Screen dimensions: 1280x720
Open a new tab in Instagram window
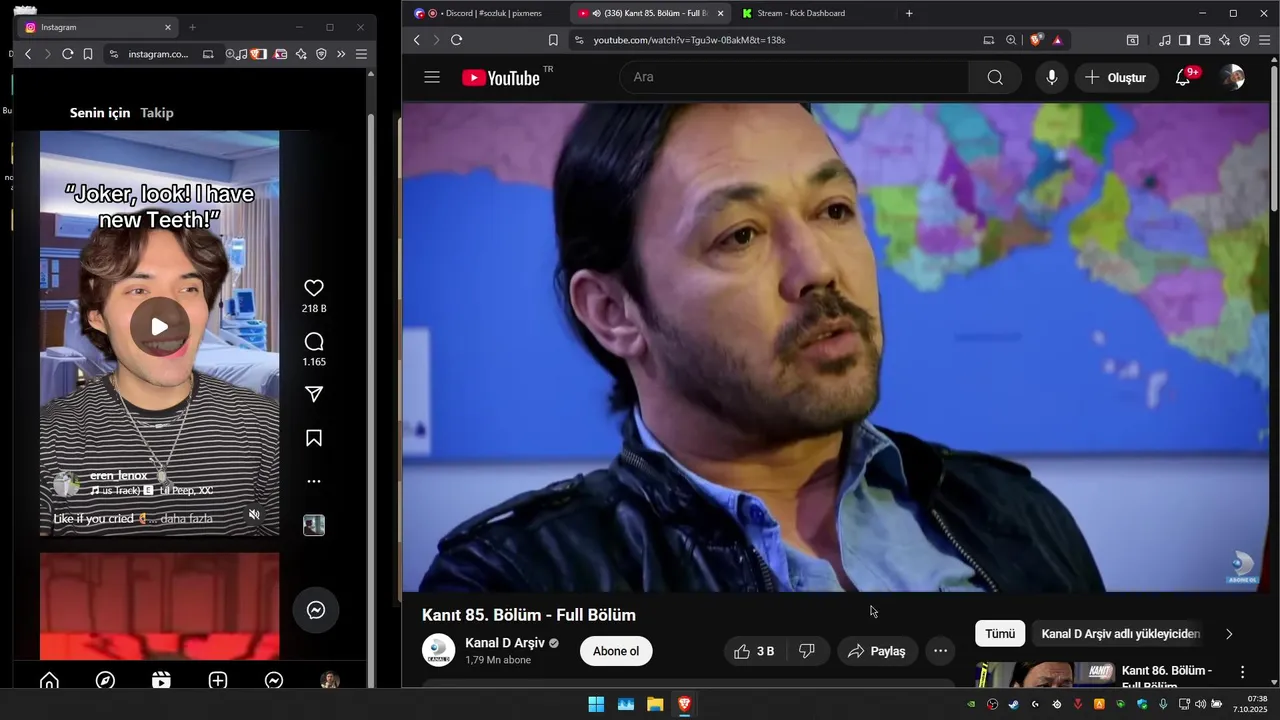[x=192, y=27]
